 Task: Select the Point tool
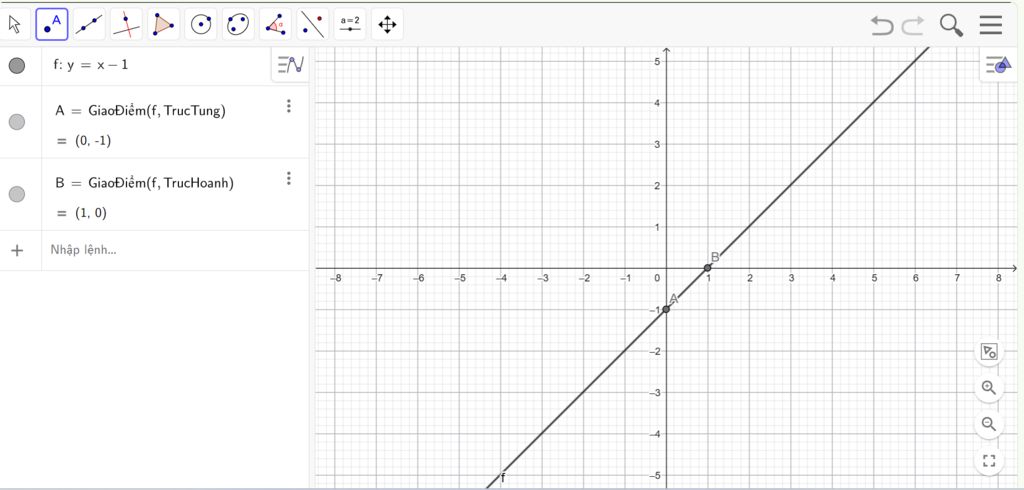[x=52, y=25]
